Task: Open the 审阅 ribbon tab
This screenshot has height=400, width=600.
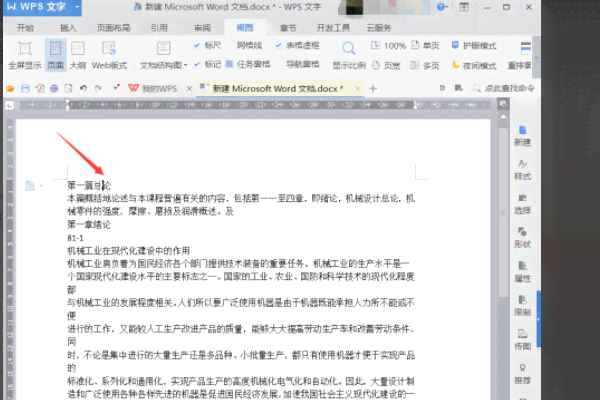Action: 202,28
